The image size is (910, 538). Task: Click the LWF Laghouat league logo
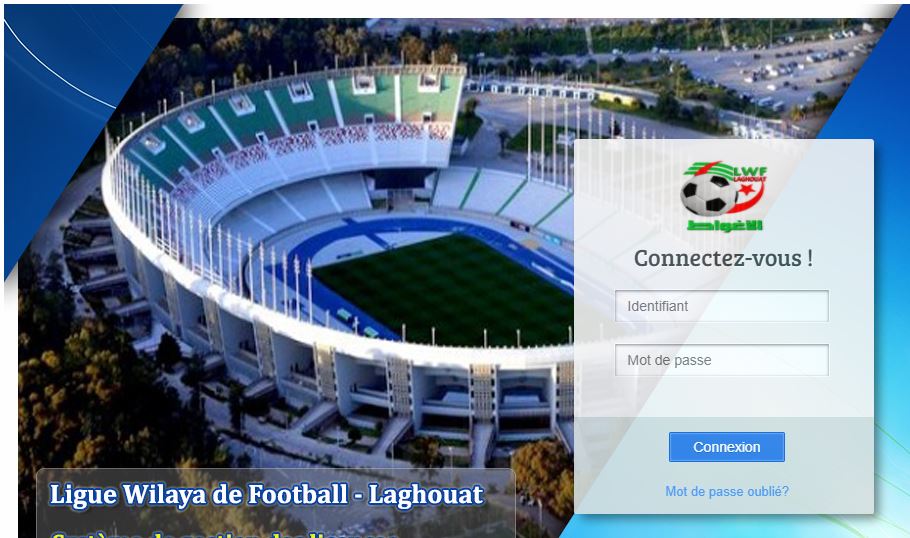(724, 197)
